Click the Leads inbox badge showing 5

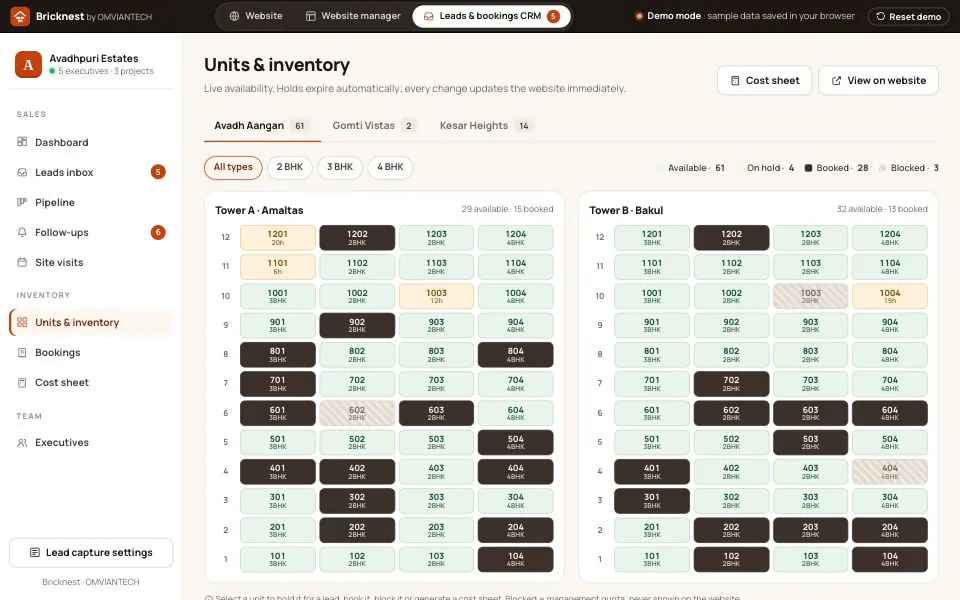(158, 172)
